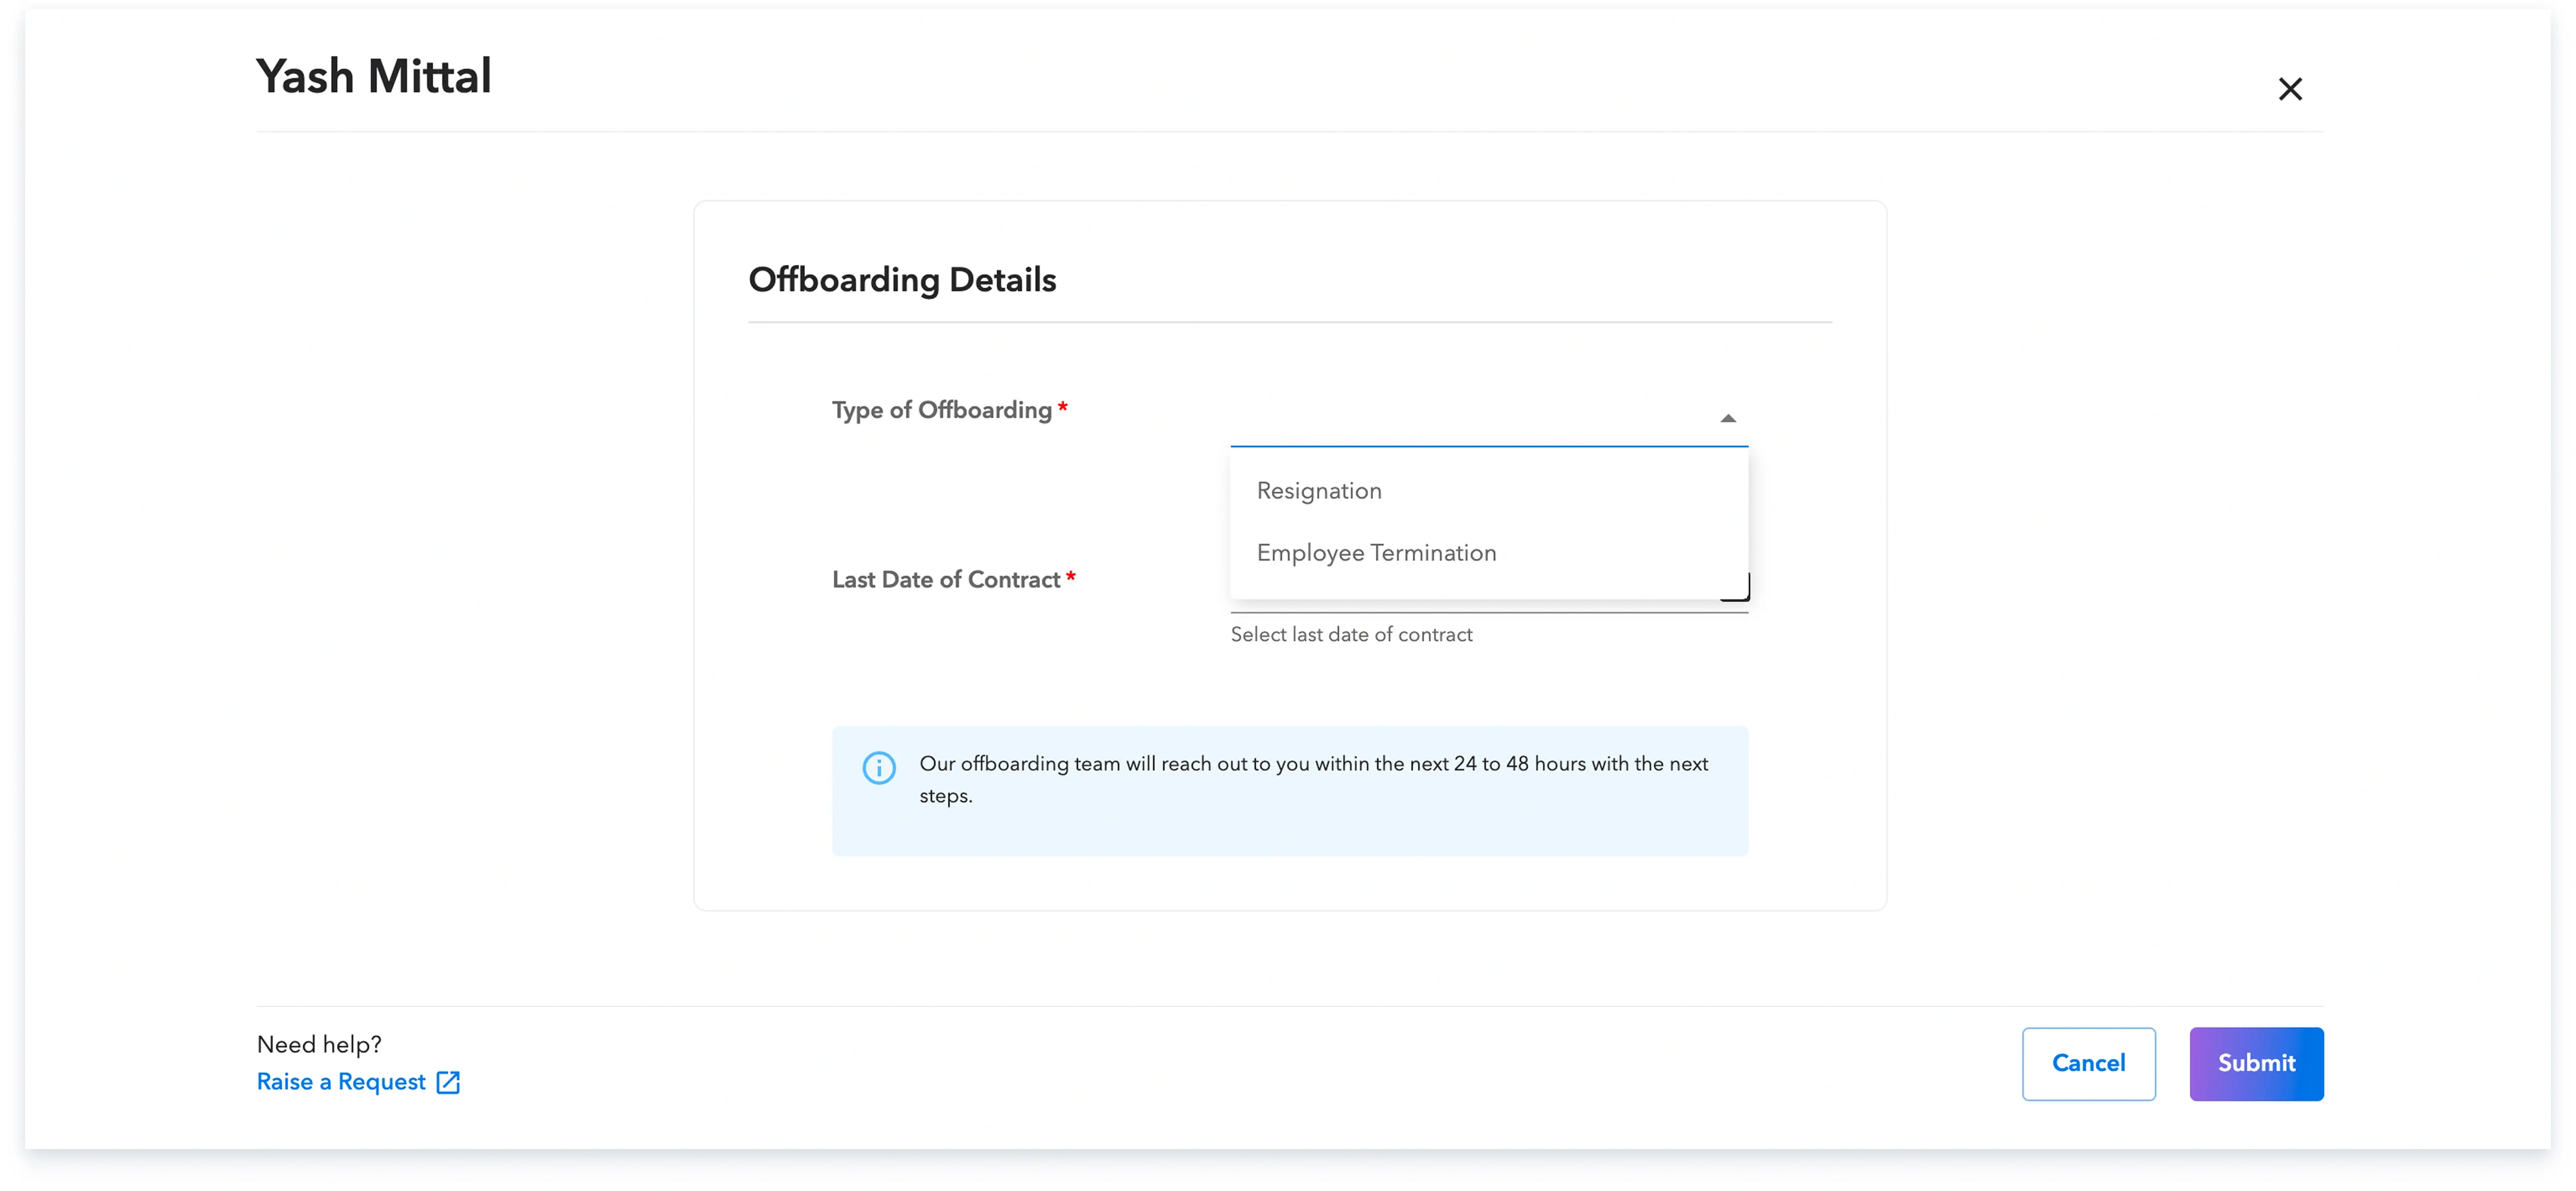Click the X to close the dialog
The image size is (2576, 1191).
(x=2290, y=88)
